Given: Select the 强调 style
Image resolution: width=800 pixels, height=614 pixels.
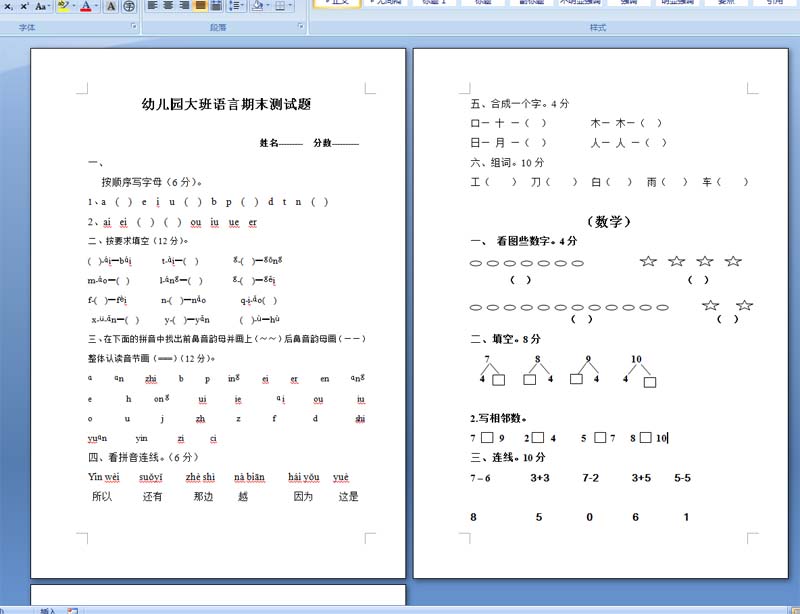Looking at the screenshot, I should click(629, 2).
